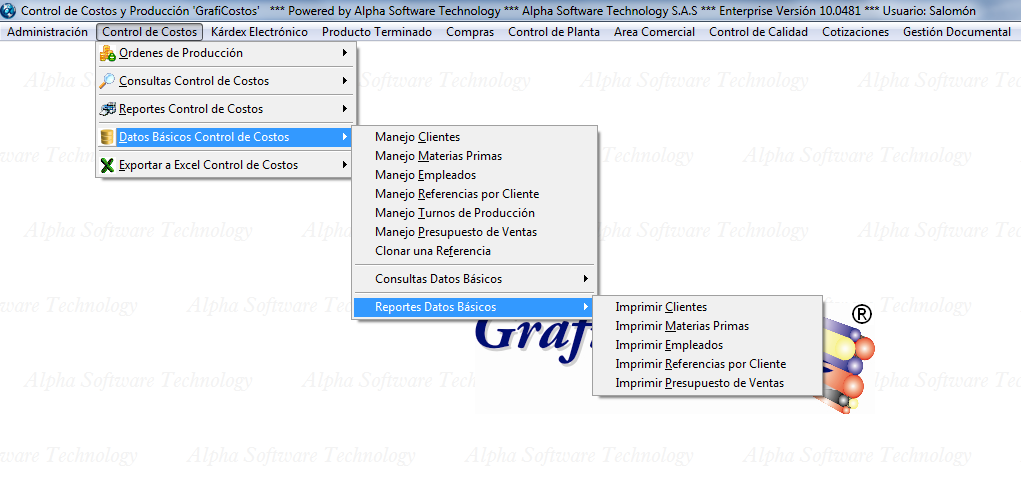Click the Exportar a Excel icon
This screenshot has height=501, width=1021.
[x=108, y=165]
